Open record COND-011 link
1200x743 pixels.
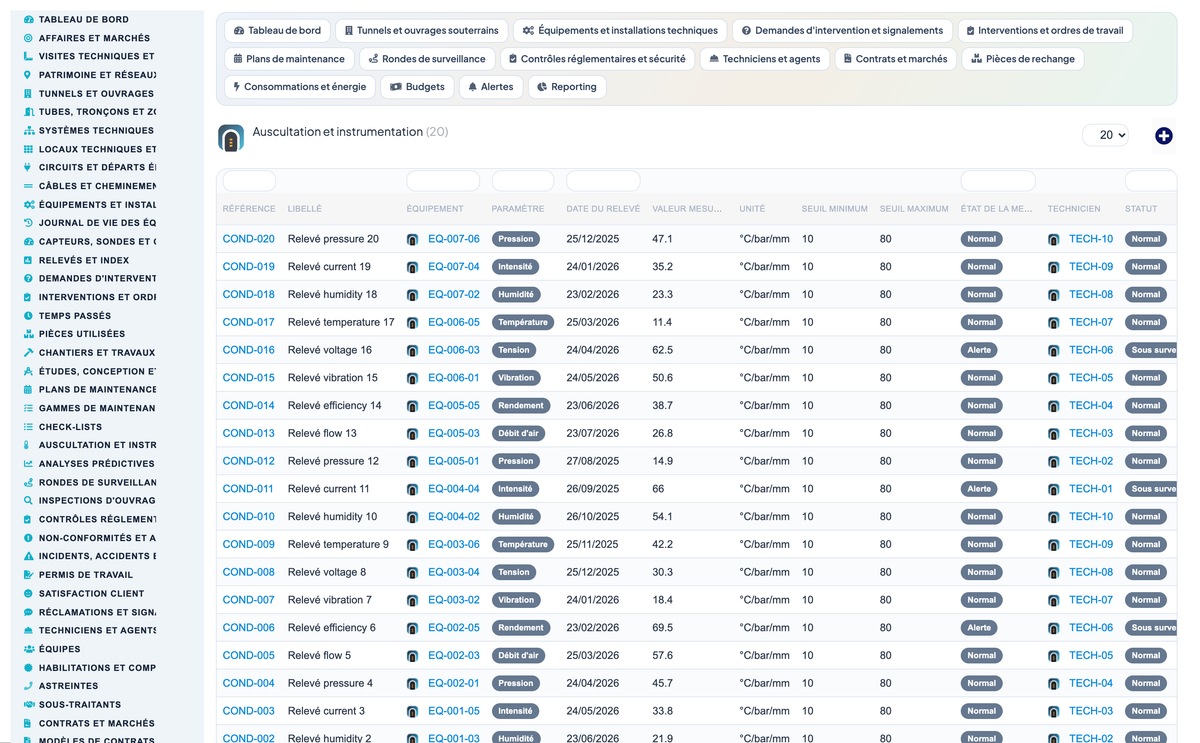[x=248, y=489]
